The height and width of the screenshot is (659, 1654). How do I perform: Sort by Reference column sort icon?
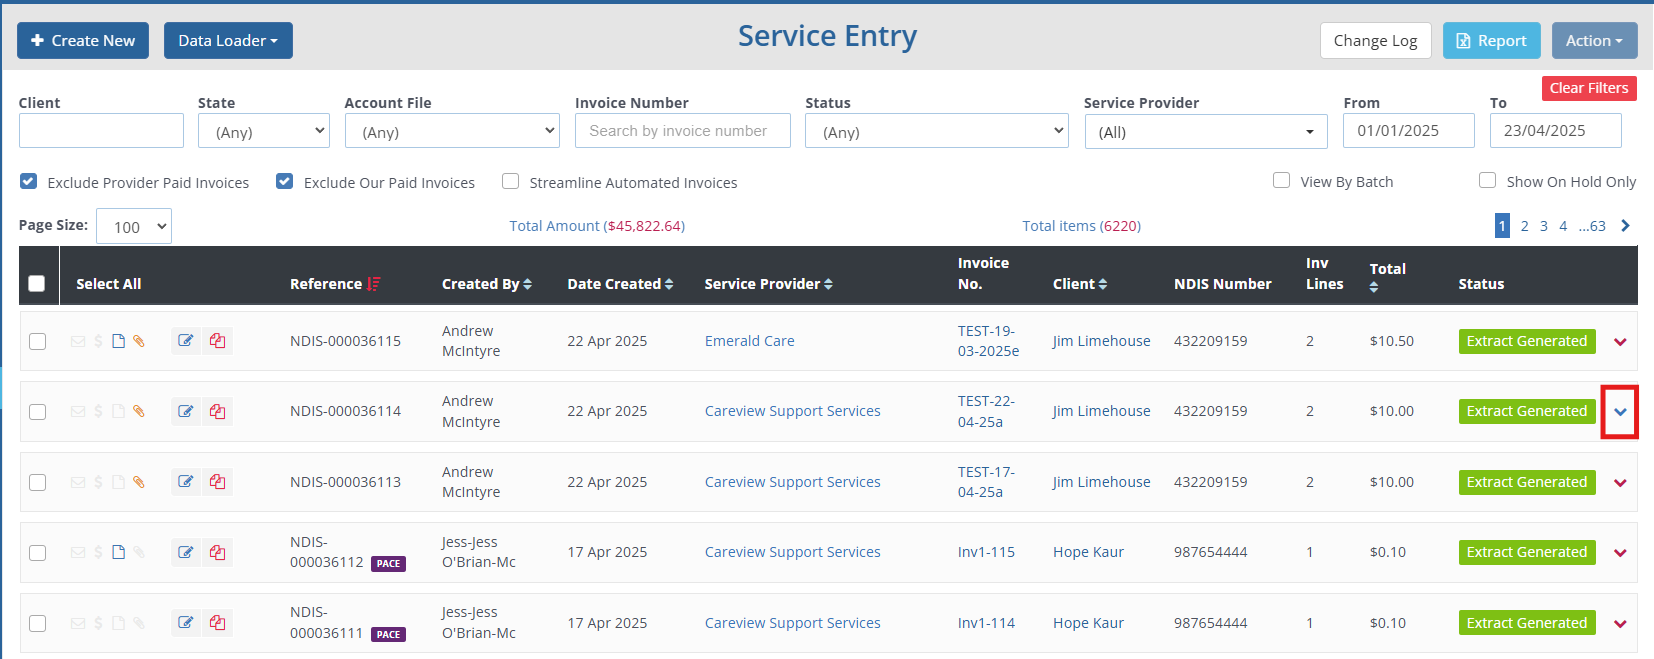pos(374,284)
